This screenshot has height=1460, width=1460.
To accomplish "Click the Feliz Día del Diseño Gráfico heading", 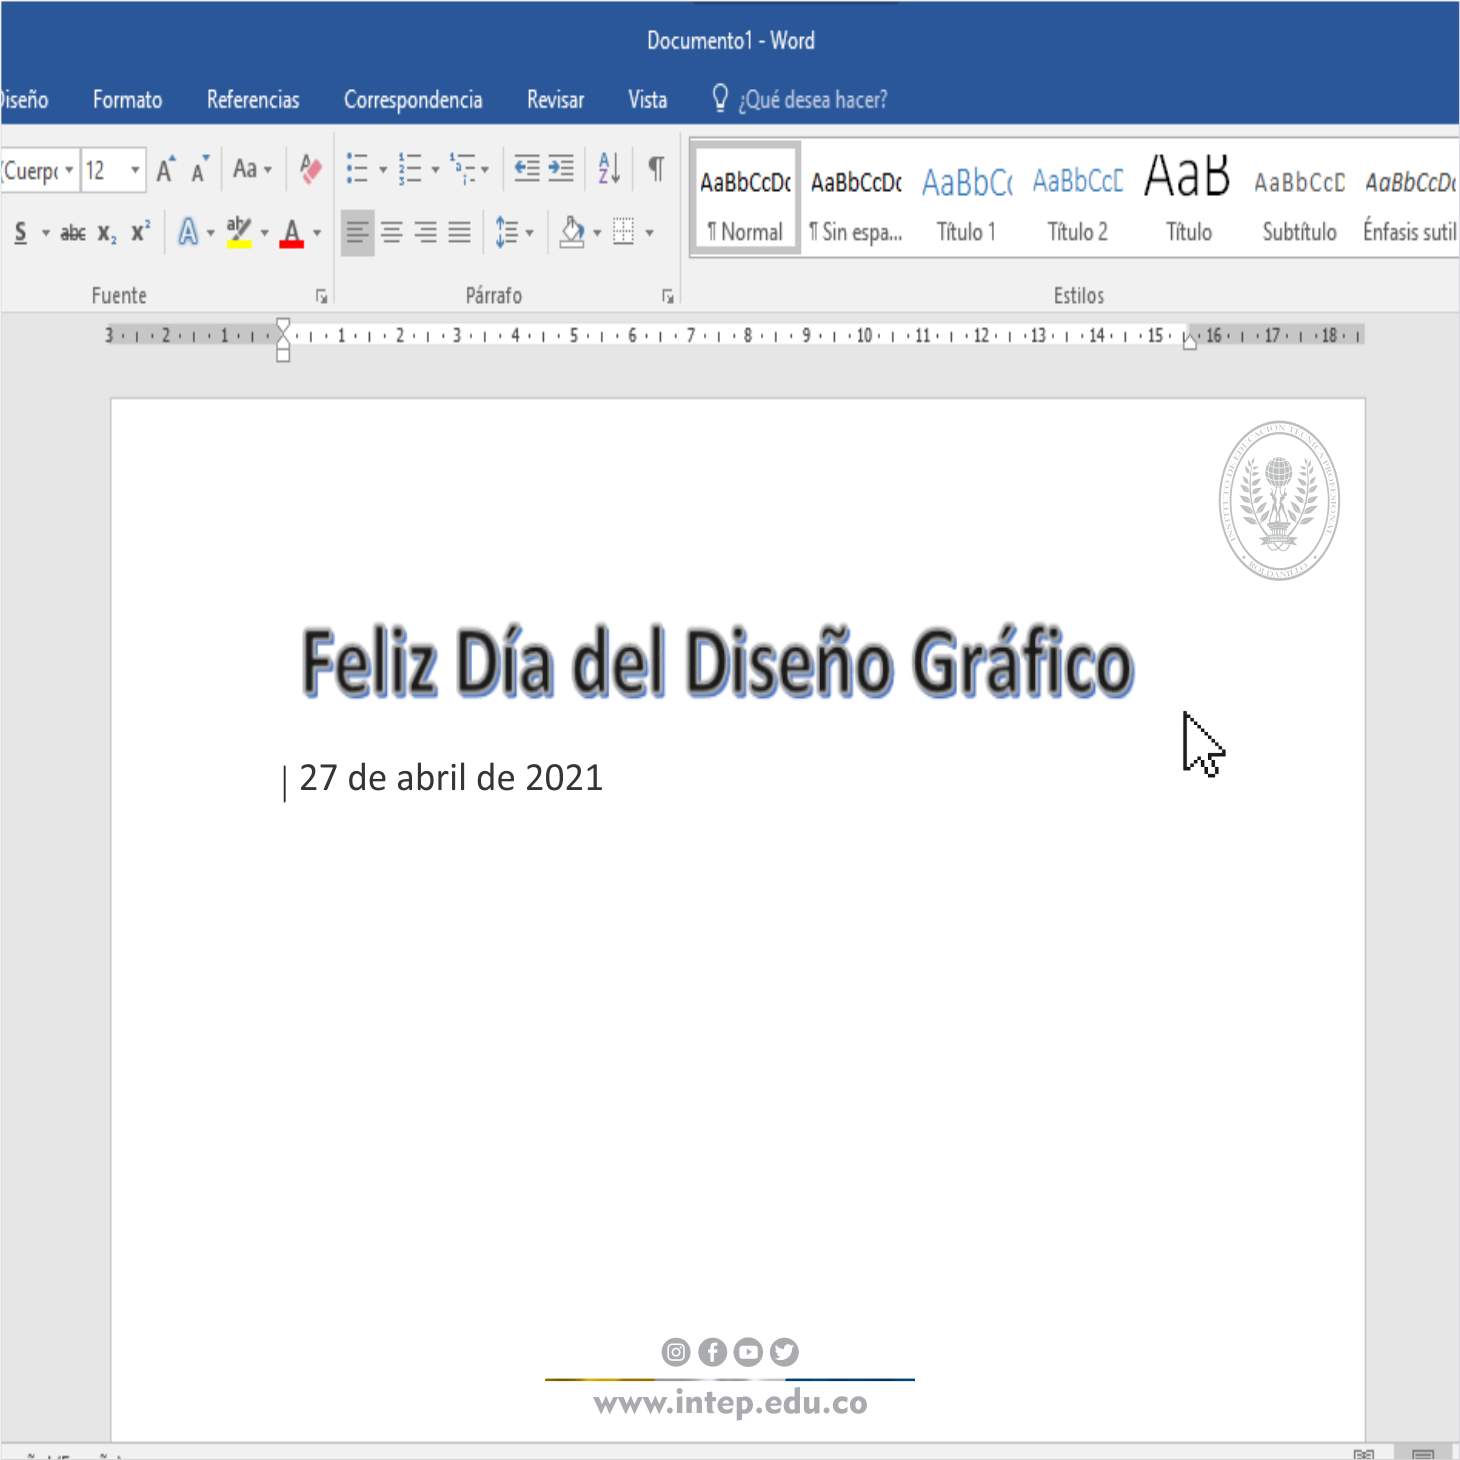I will 718,662.
